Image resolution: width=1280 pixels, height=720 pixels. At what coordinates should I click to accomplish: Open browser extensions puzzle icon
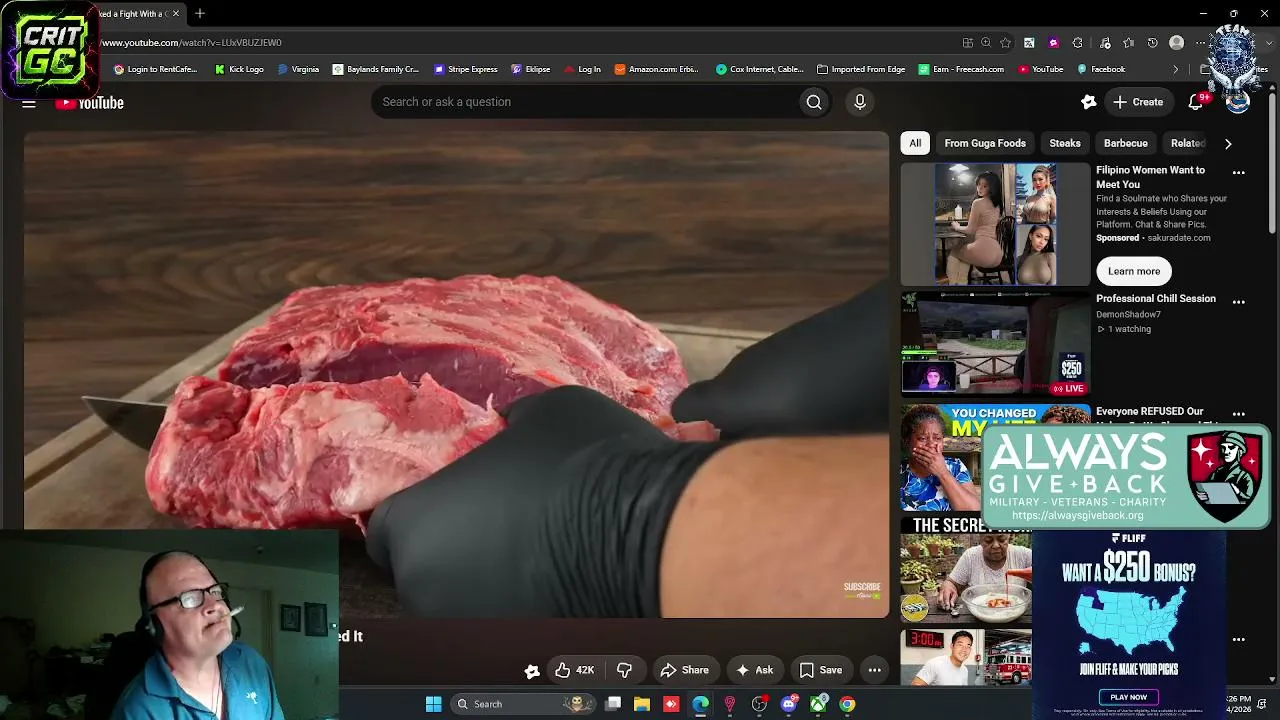coord(1077,43)
